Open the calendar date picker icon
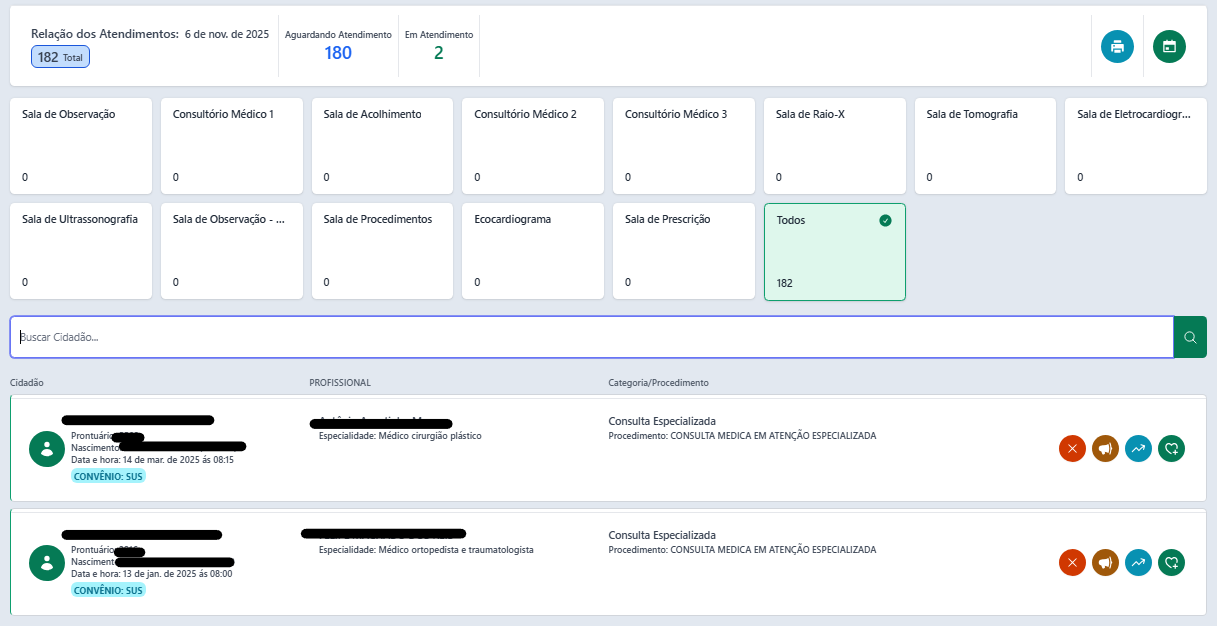 click(1169, 46)
